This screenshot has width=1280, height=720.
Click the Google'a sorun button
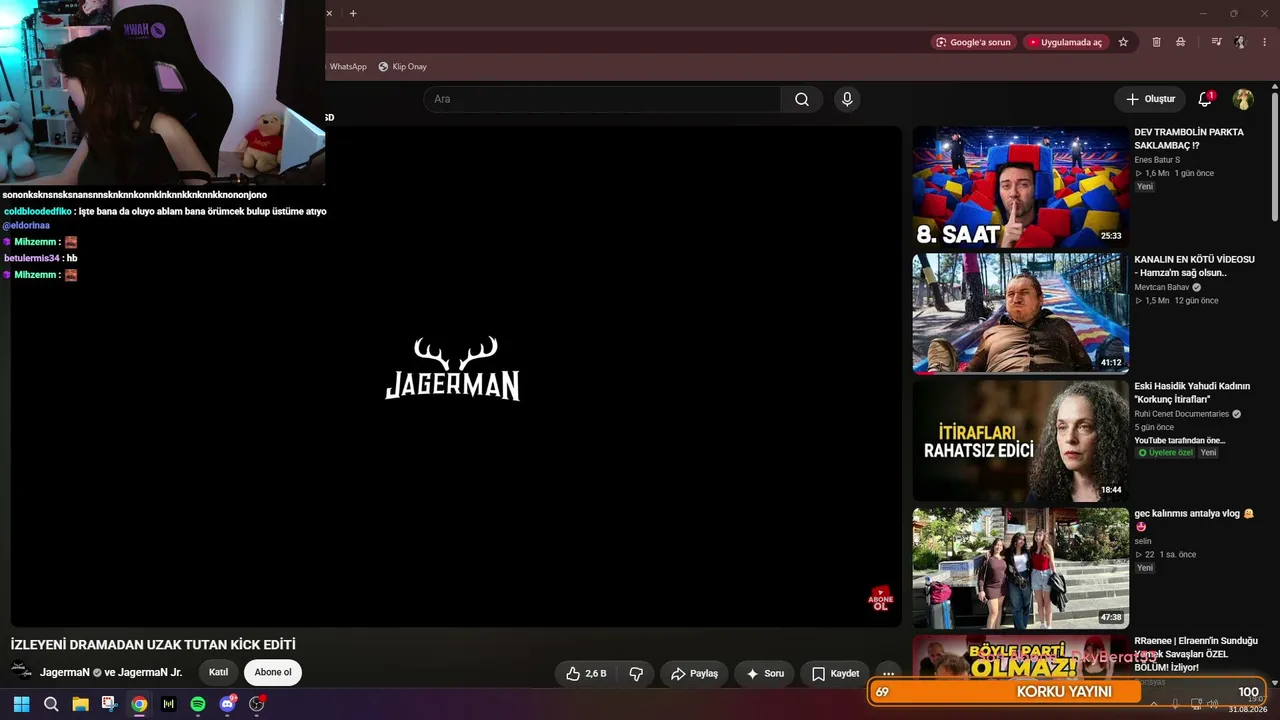click(974, 42)
